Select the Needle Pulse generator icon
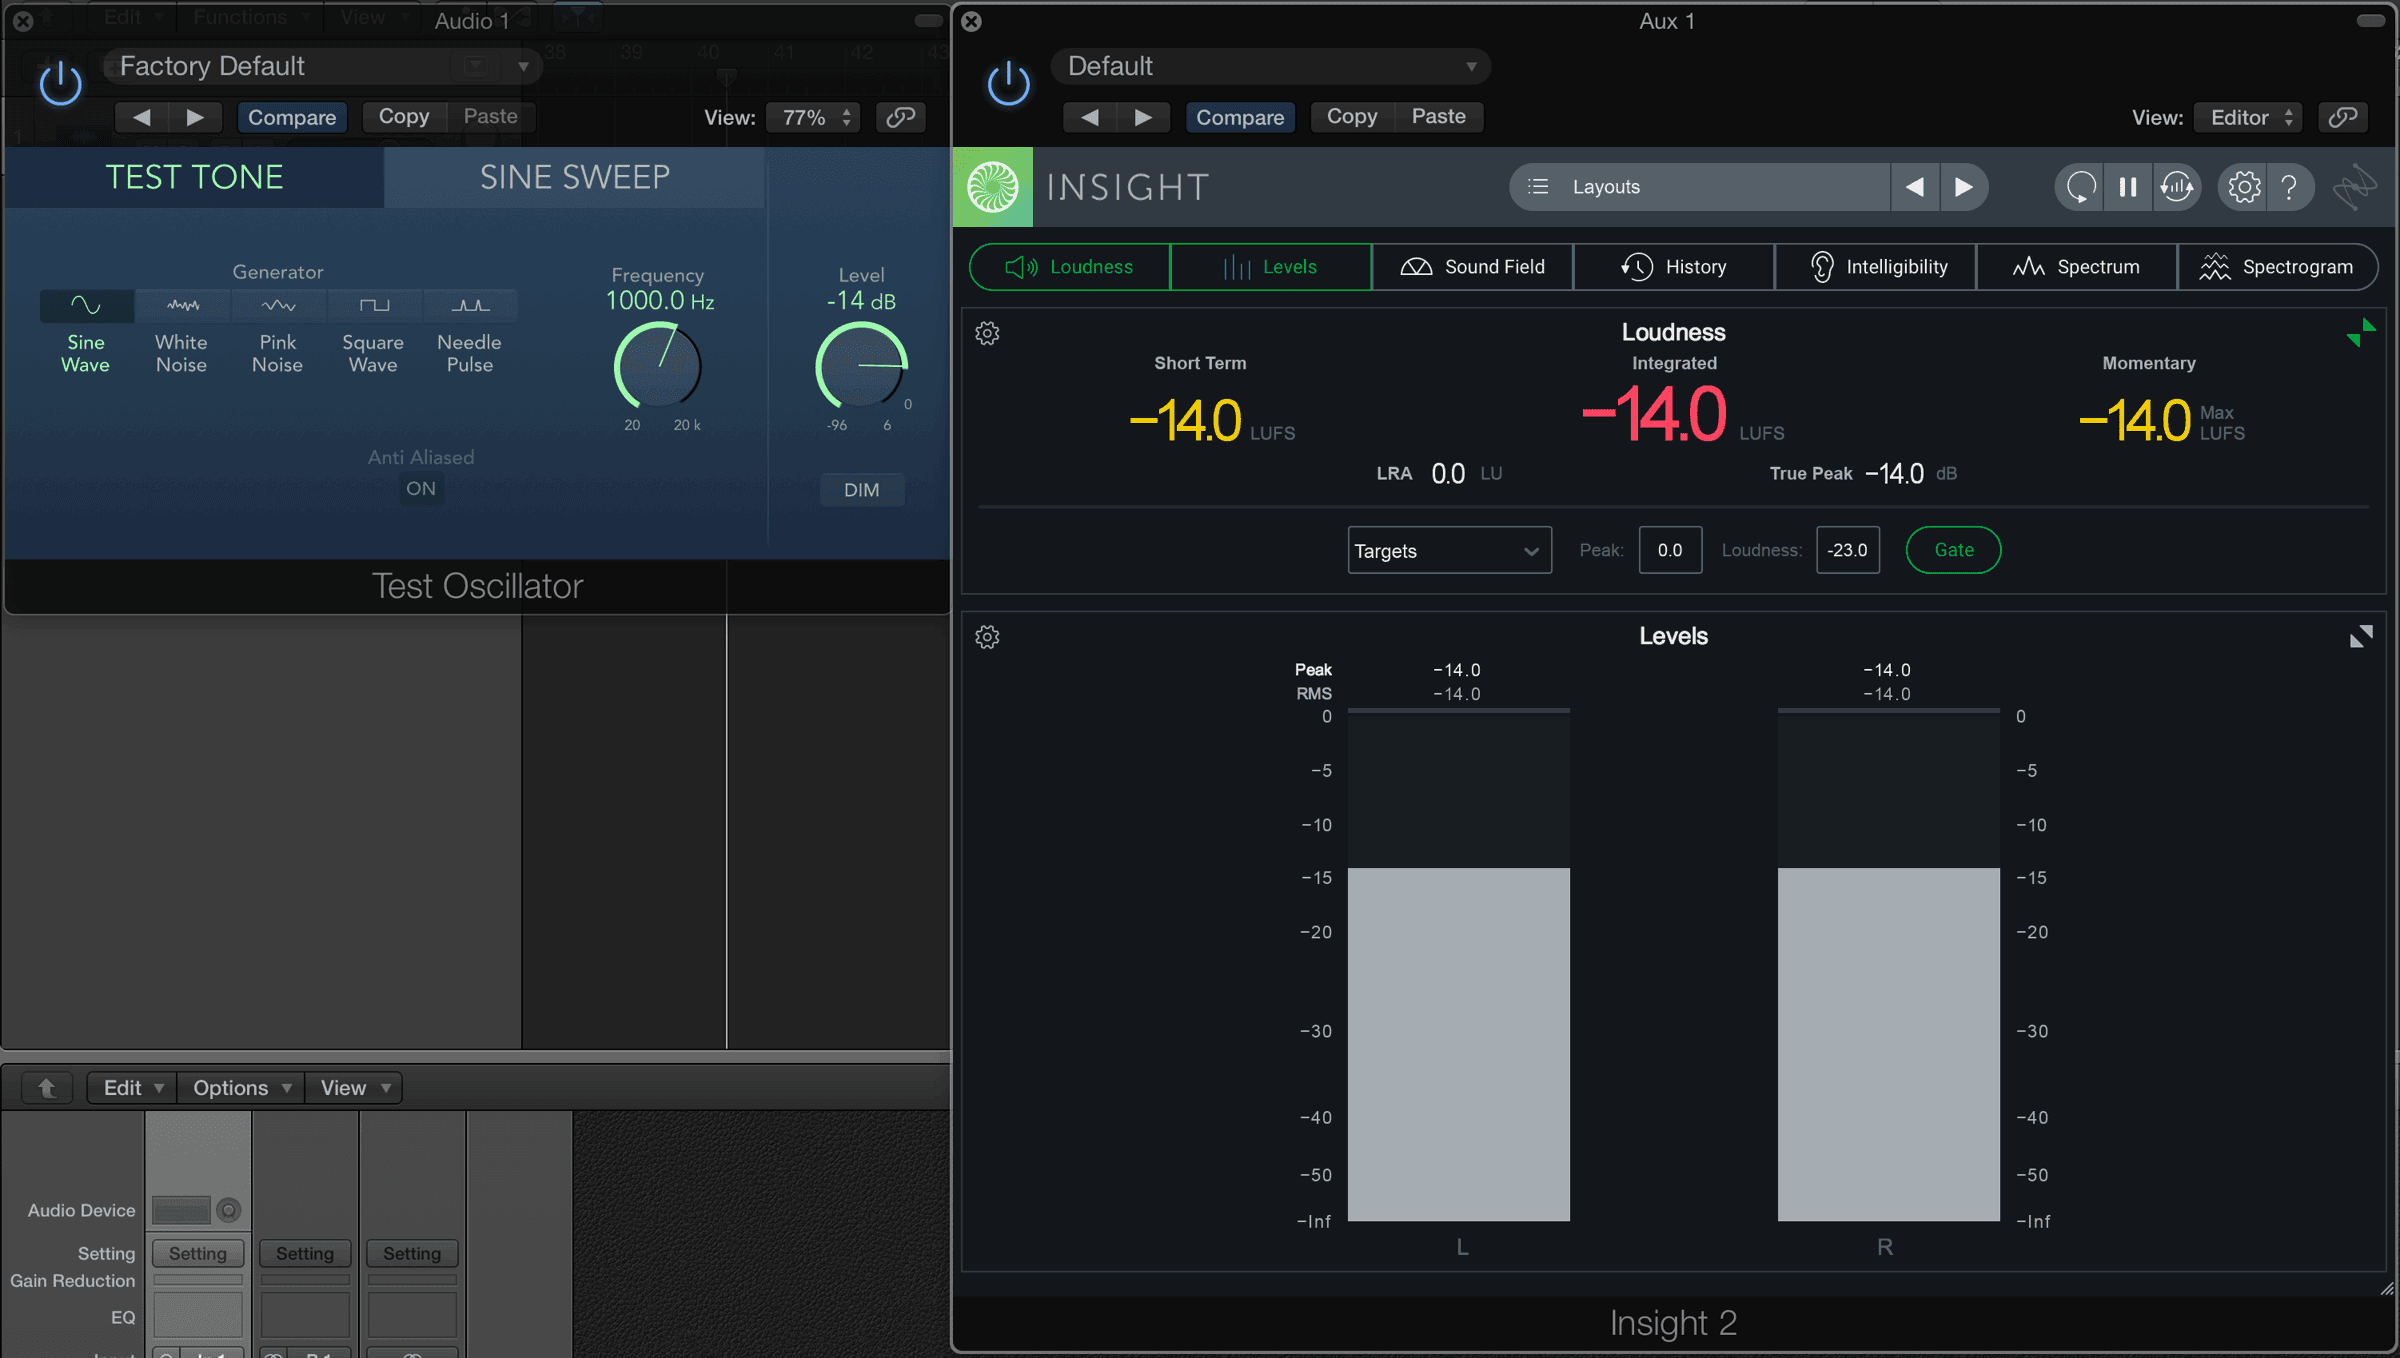The width and height of the screenshot is (2400, 1358). click(x=470, y=305)
